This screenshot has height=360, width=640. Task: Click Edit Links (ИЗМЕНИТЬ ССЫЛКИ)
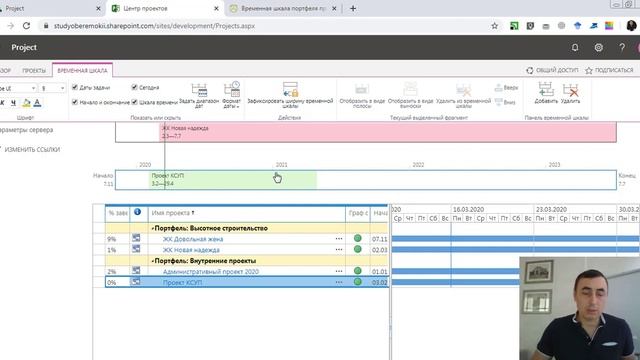click(32, 150)
